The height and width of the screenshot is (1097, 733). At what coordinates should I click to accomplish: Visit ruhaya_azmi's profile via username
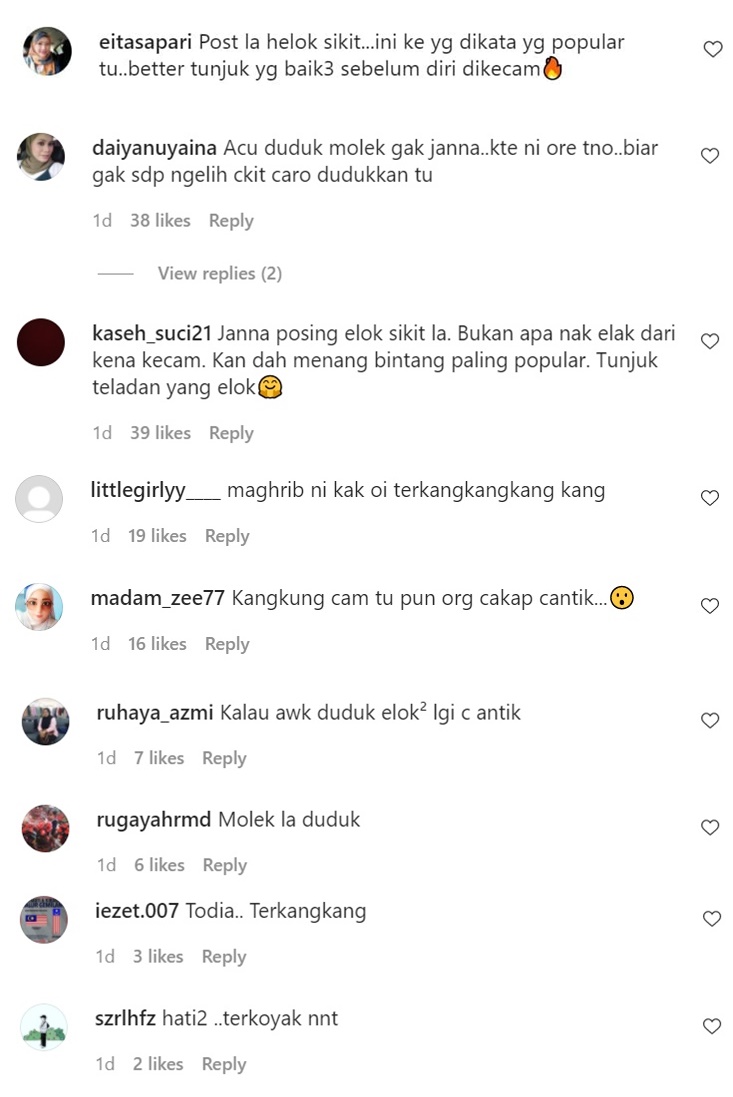(x=155, y=713)
